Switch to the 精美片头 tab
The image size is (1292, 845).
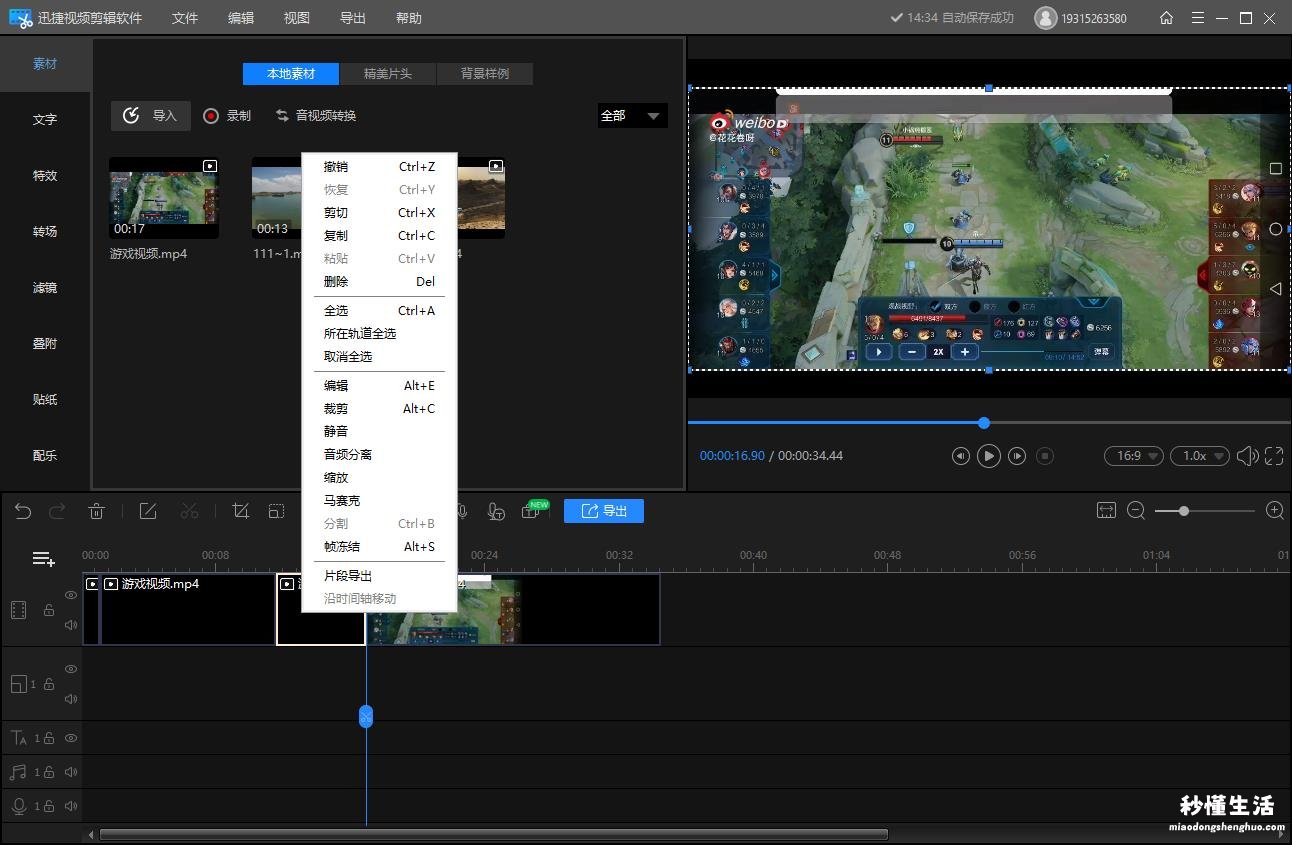(388, 74)
